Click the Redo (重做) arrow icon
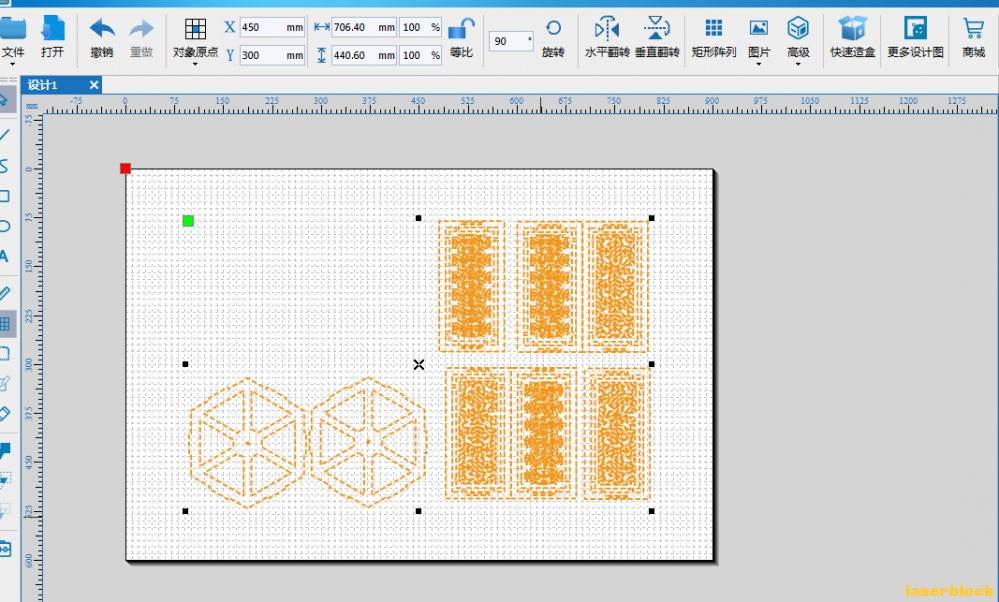Screen dimensions: 999x602 [x=141, y=29]
